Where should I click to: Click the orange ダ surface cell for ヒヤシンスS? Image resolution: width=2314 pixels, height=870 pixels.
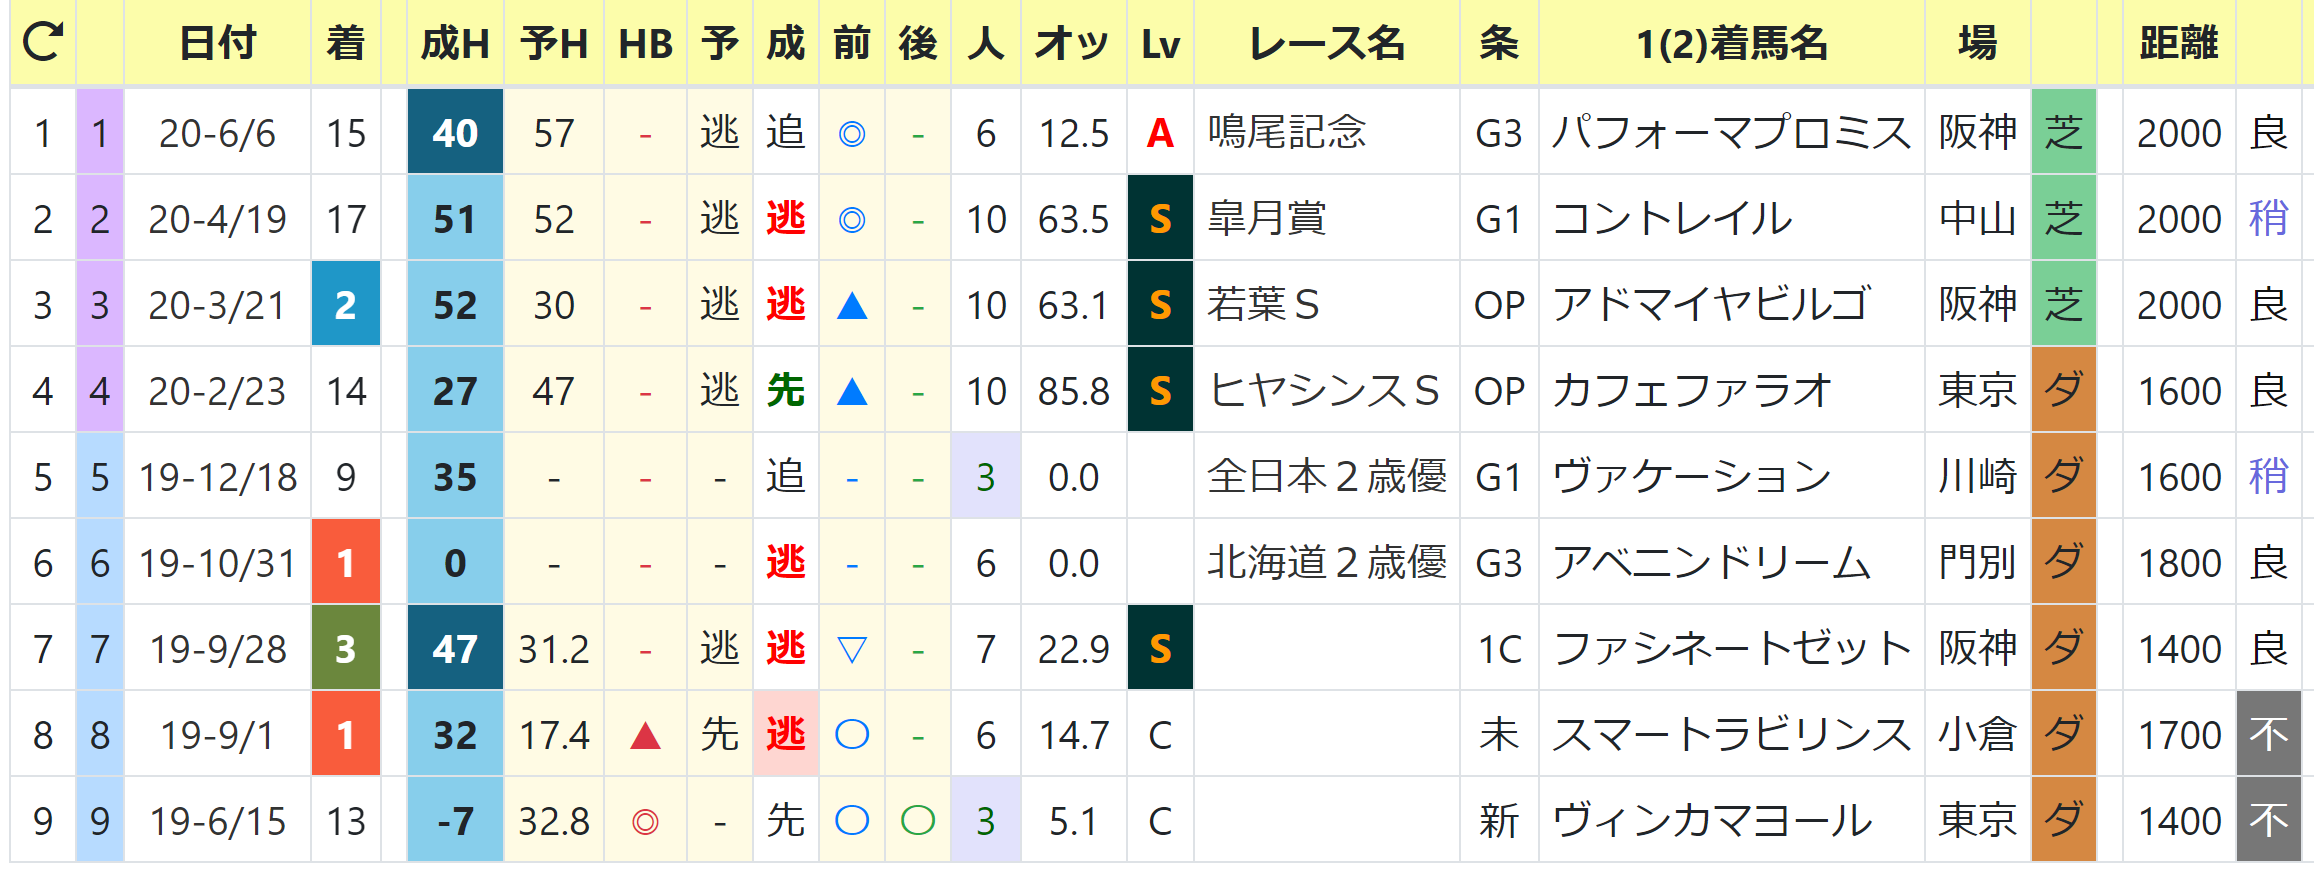2063,391
